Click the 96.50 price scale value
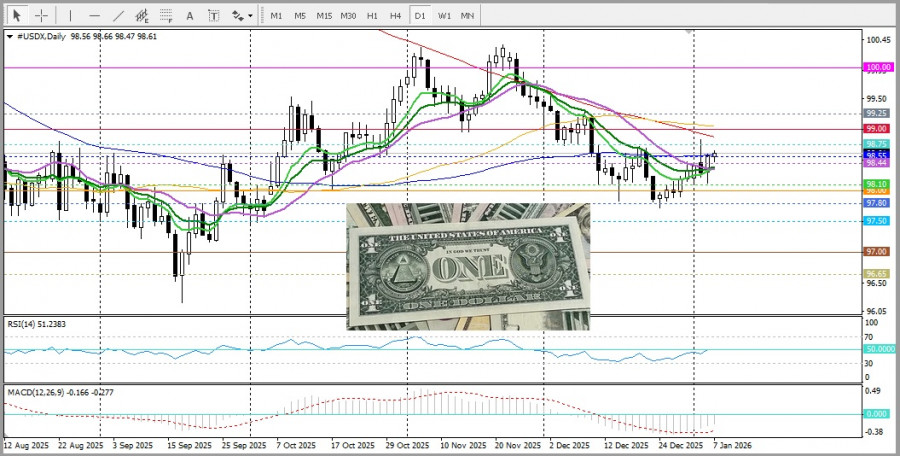This screenshot has height=456, width=900. [876, 283]
